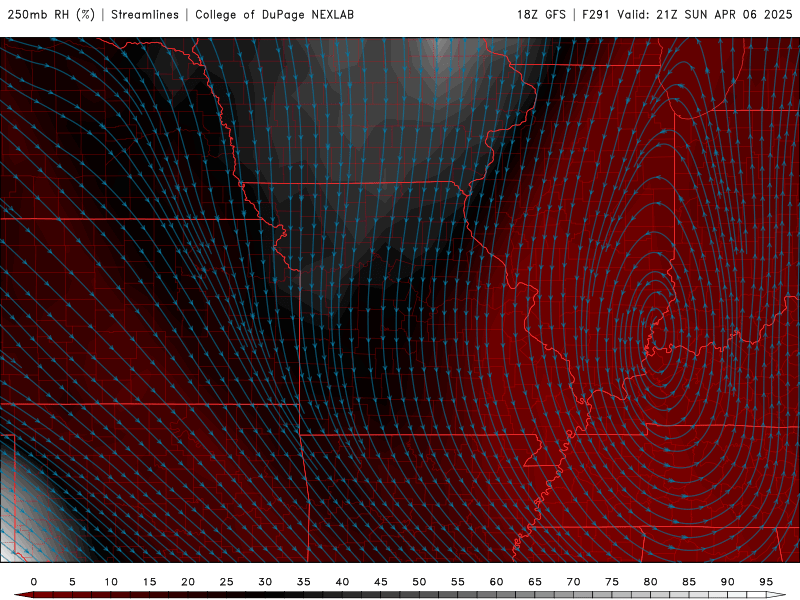This screenshot has width=800, height=600.
Task: Click colorbar label "35"
Action: coord(304,582)
